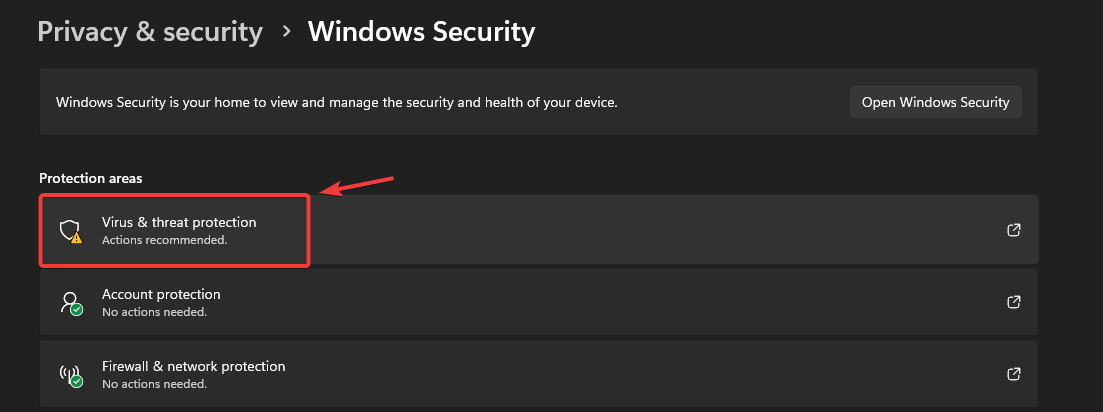
Task: Click "No actions needed." under Account protection
Action: tap(154, 312)
